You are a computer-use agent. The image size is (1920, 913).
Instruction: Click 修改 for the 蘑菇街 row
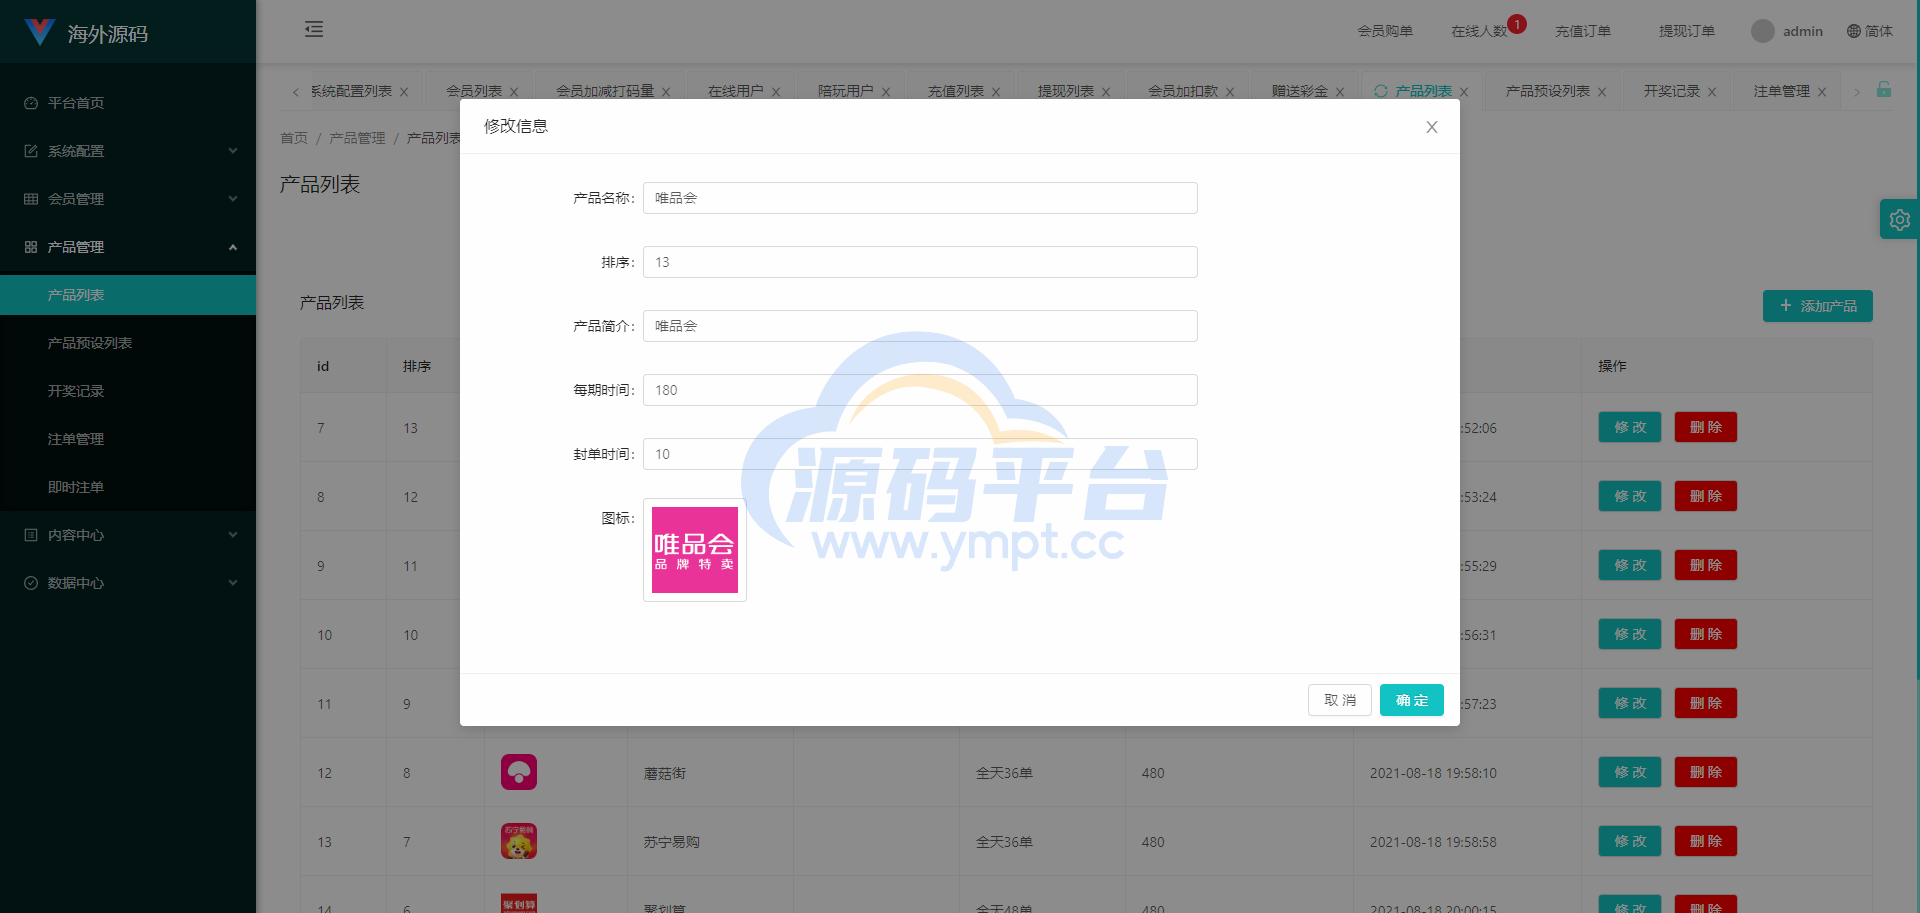click(x=1630, y=772)
